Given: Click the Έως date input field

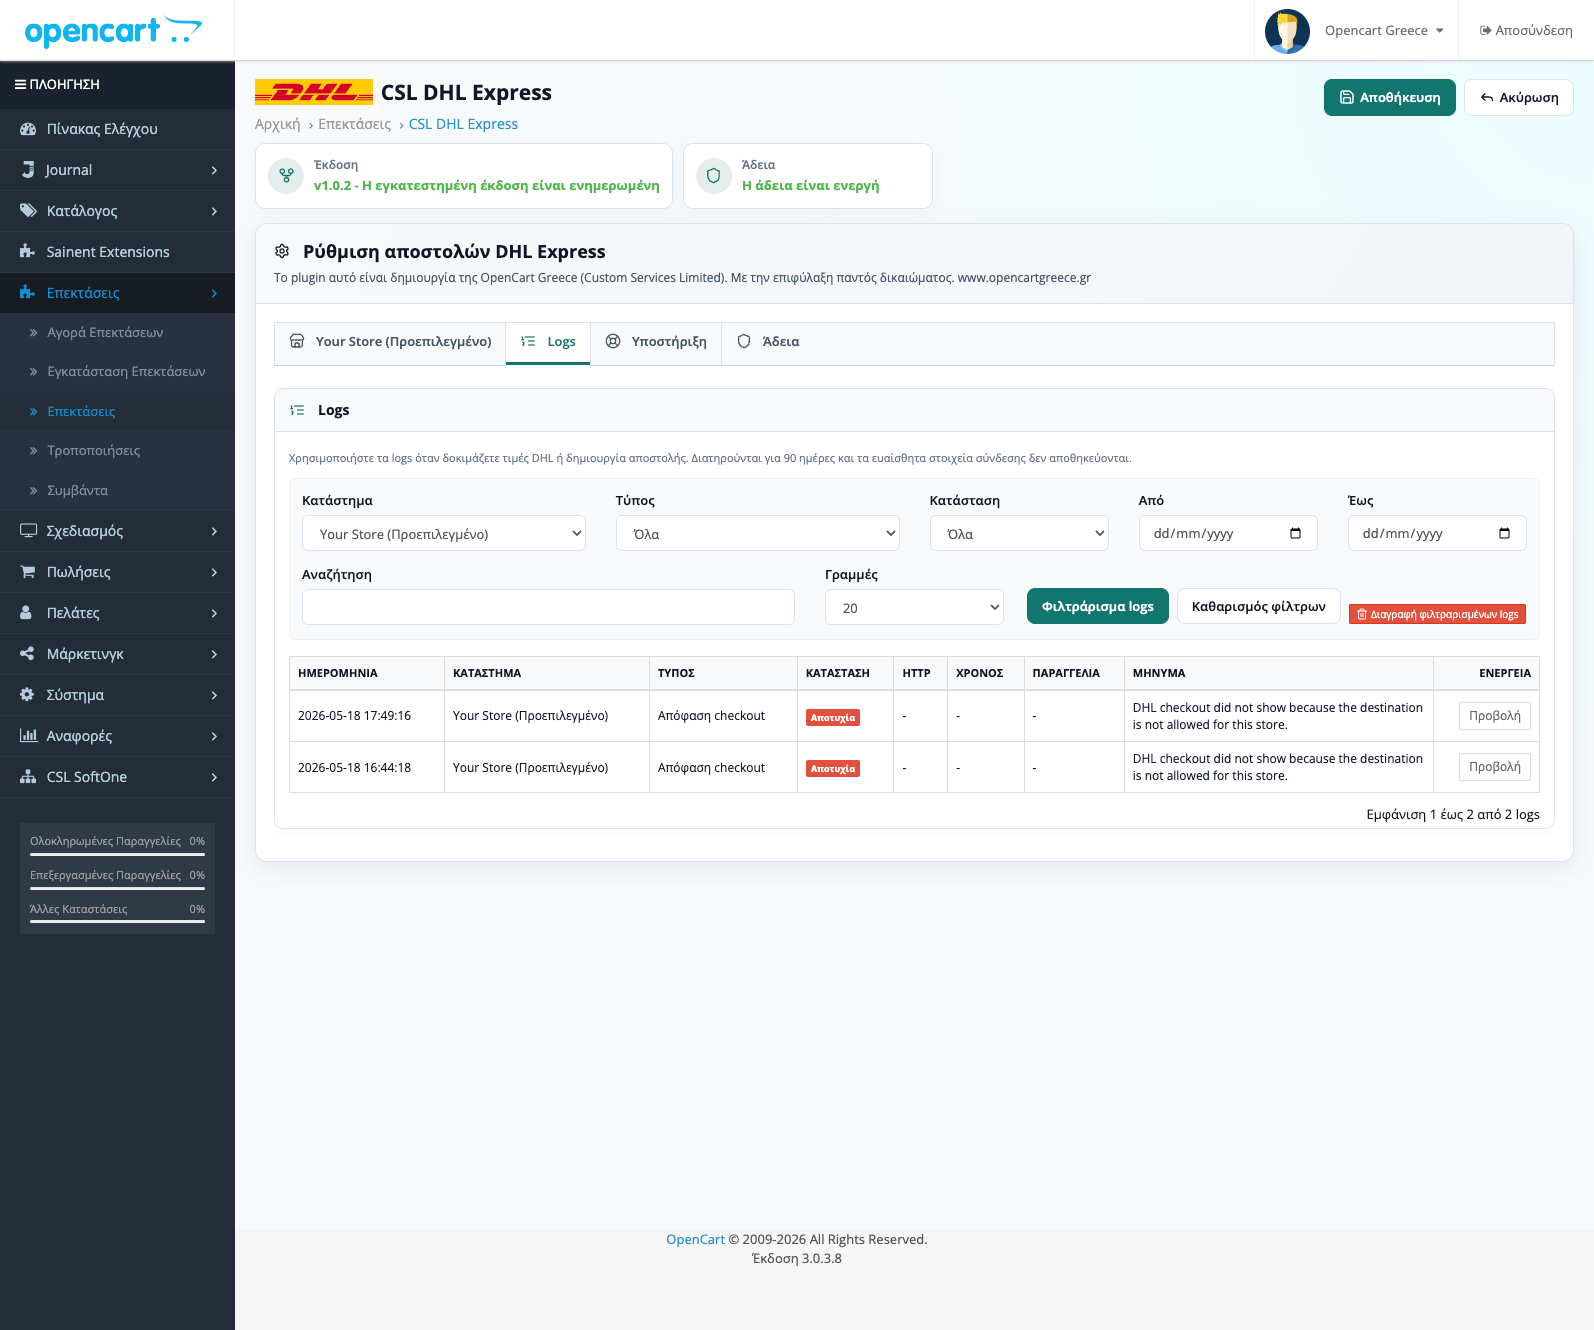Looking at the screenshot, I should coord(1437,533).
